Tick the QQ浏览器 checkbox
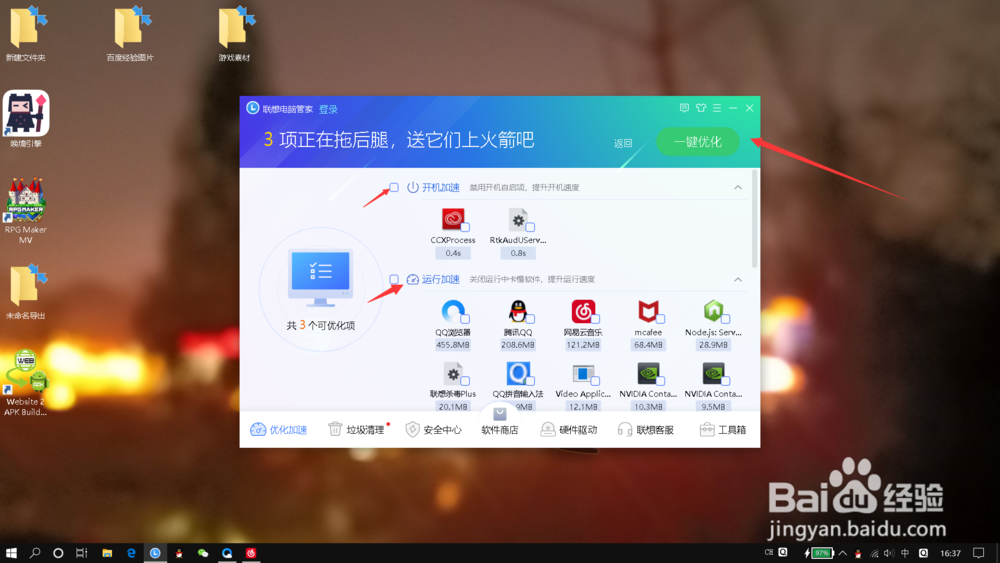The image size is (1000, 563). [x=466, y=319]
